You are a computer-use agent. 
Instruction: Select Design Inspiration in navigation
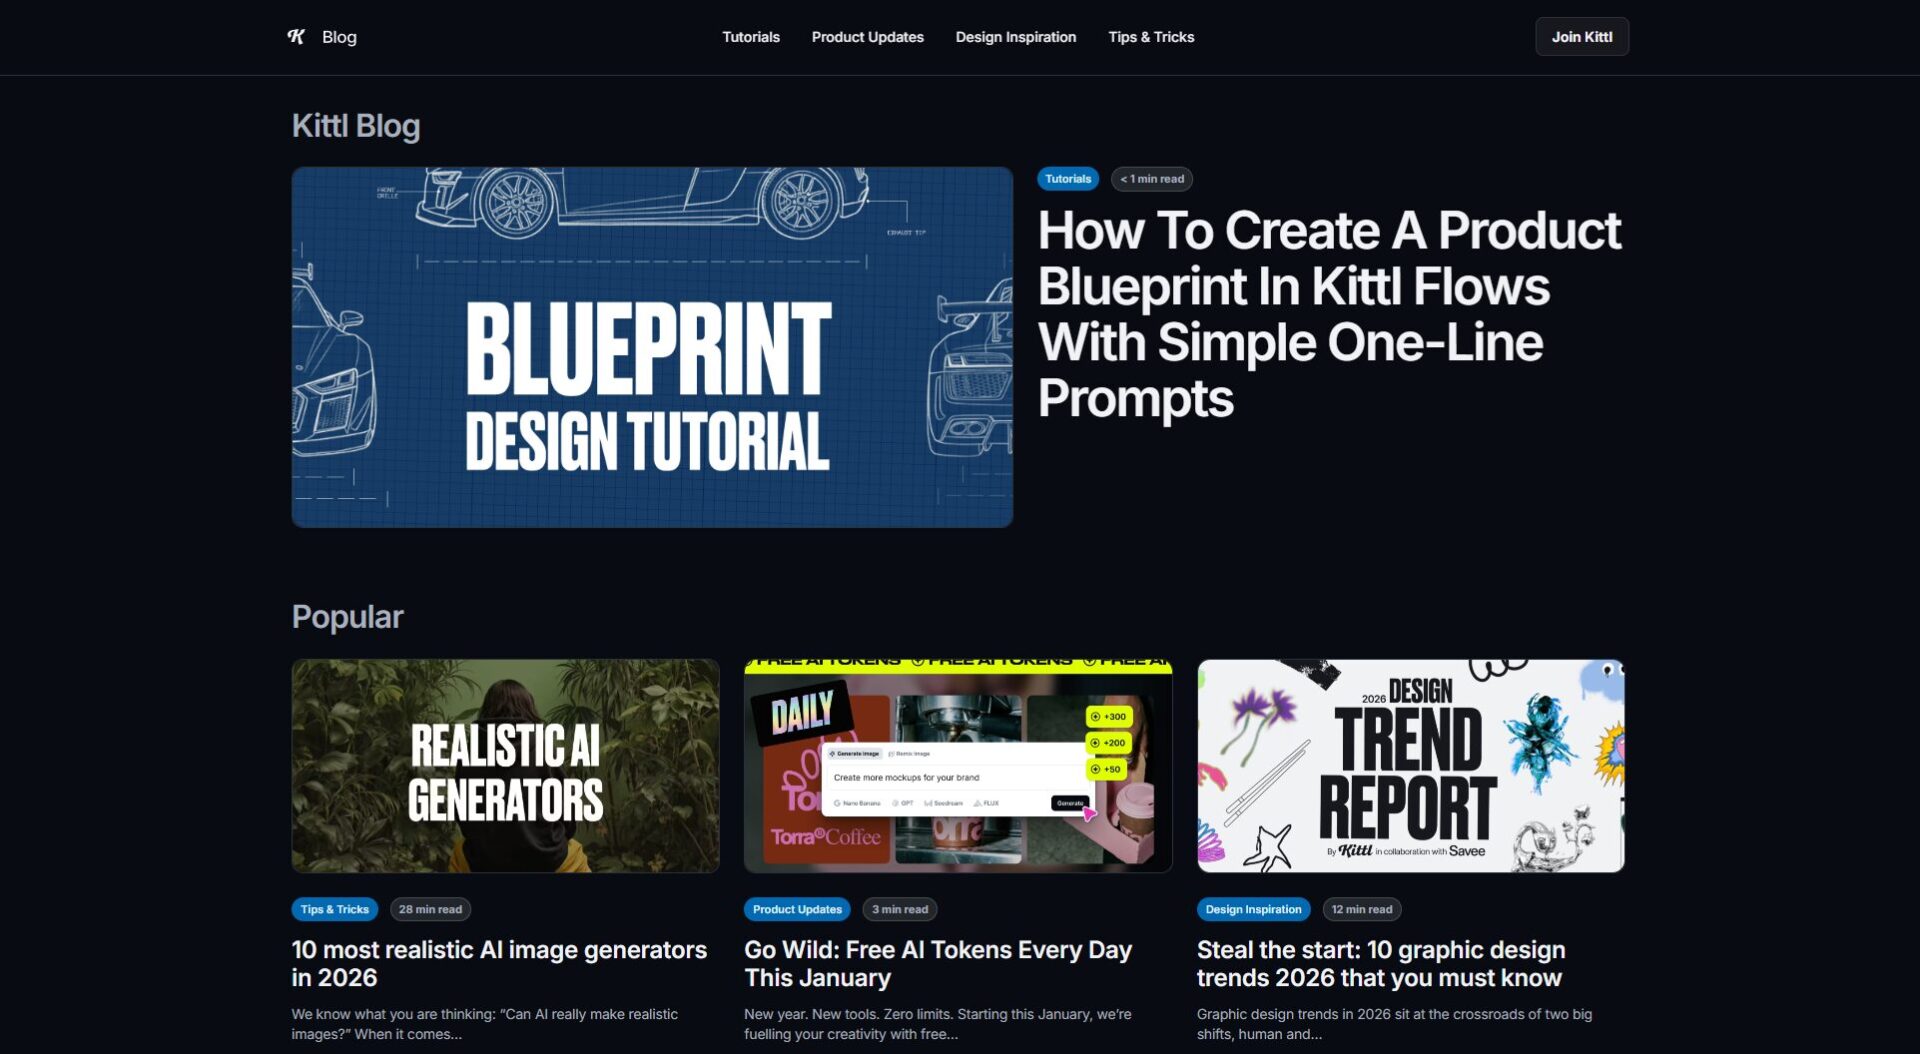1015,37
